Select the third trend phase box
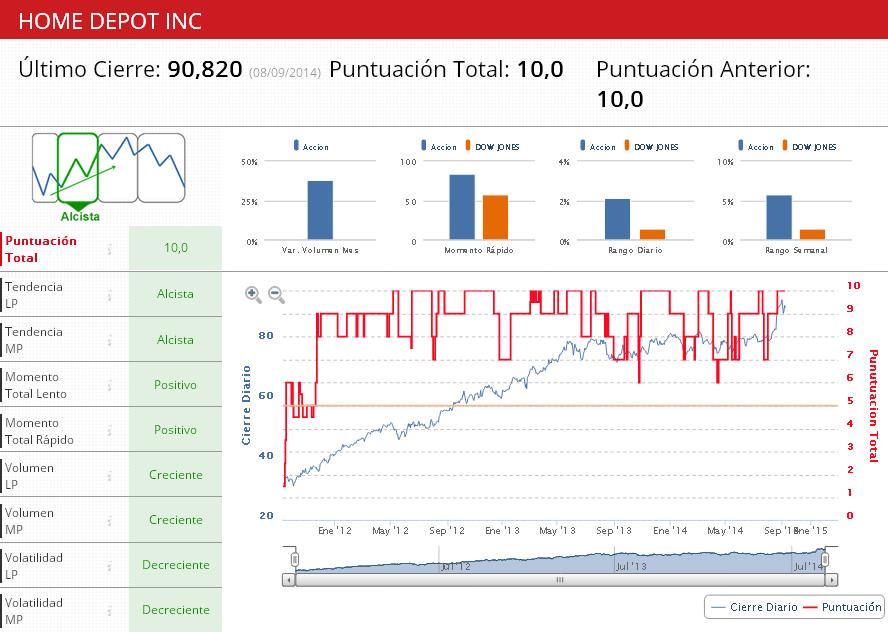Screen dimensions: 888x632 [x=118, y=168]
